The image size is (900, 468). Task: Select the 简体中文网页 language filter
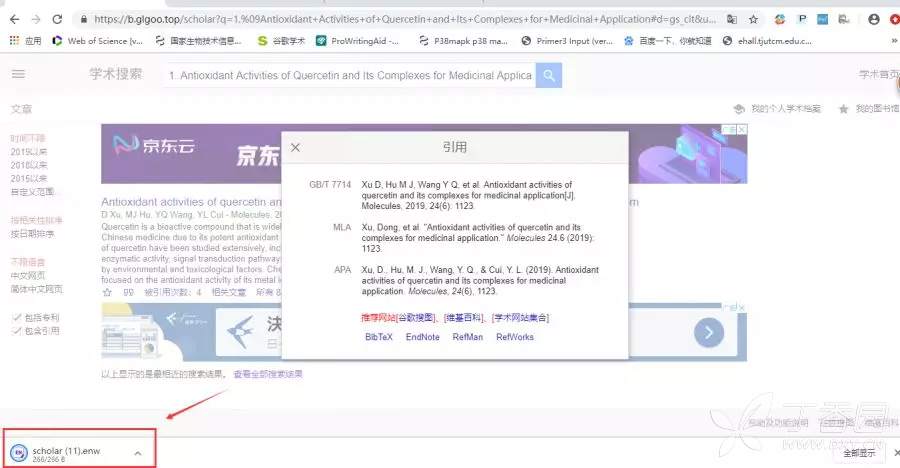(x=36, y=289)
